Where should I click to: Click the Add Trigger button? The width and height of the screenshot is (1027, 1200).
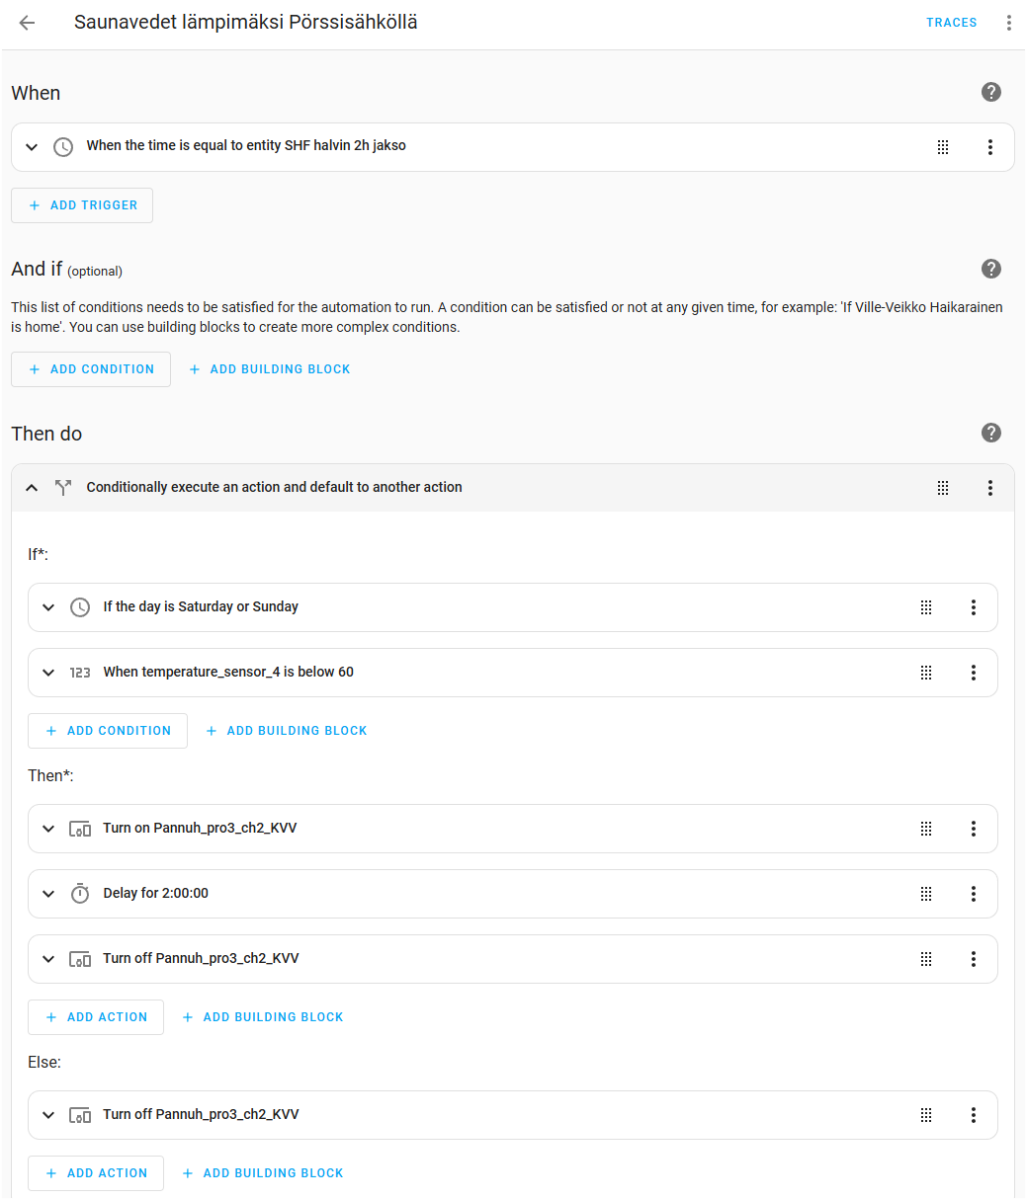(x=82, y=205)
